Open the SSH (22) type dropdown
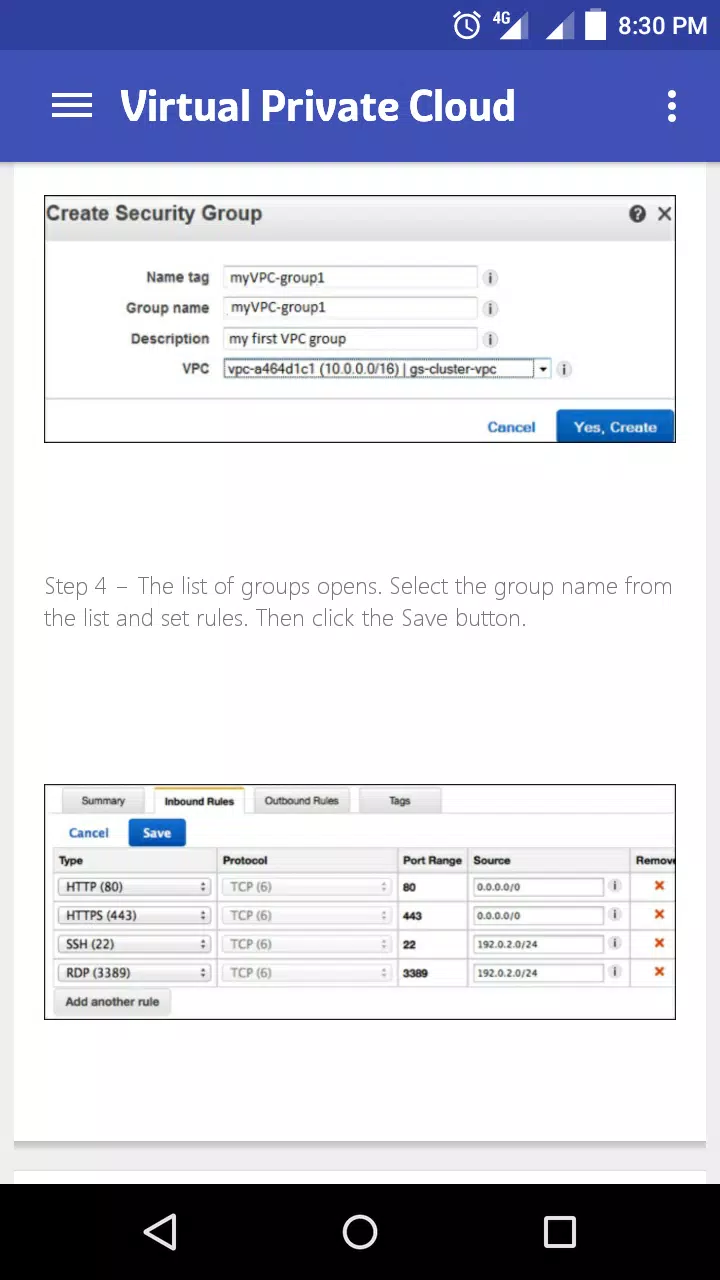720x1280 pixels. [135, 944]
